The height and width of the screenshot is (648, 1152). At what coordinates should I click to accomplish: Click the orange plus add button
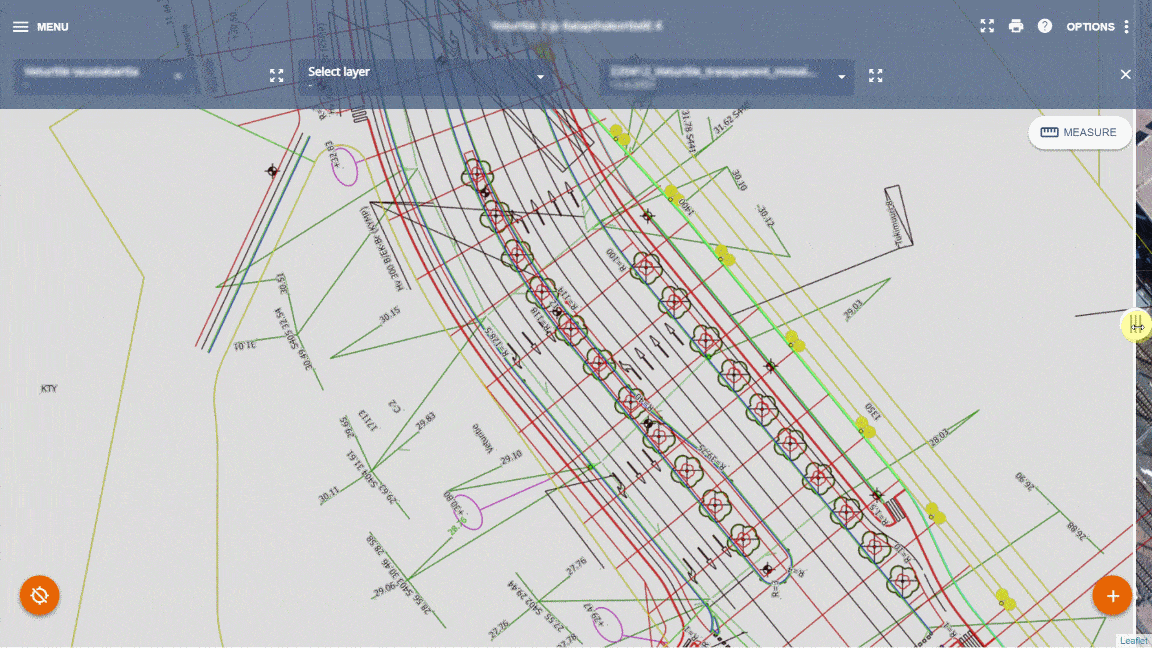(x=1112, y=596)
